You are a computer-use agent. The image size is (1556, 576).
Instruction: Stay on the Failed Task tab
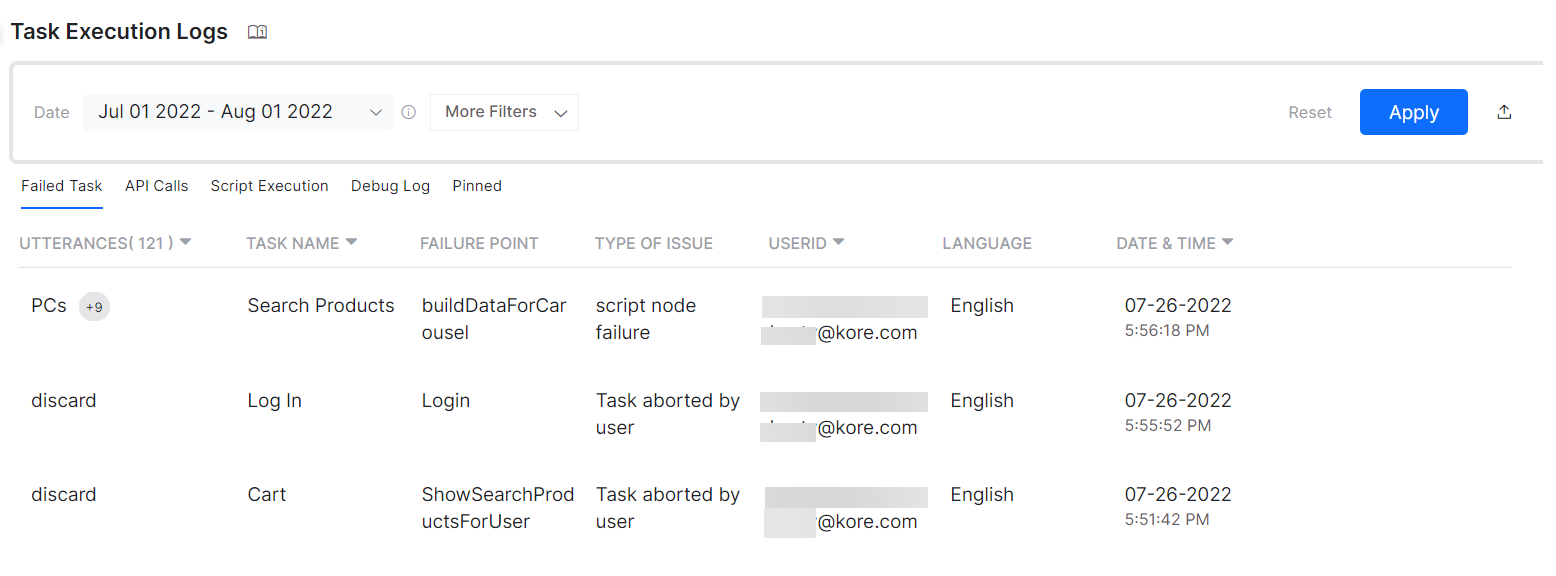[x=61, y=186]
